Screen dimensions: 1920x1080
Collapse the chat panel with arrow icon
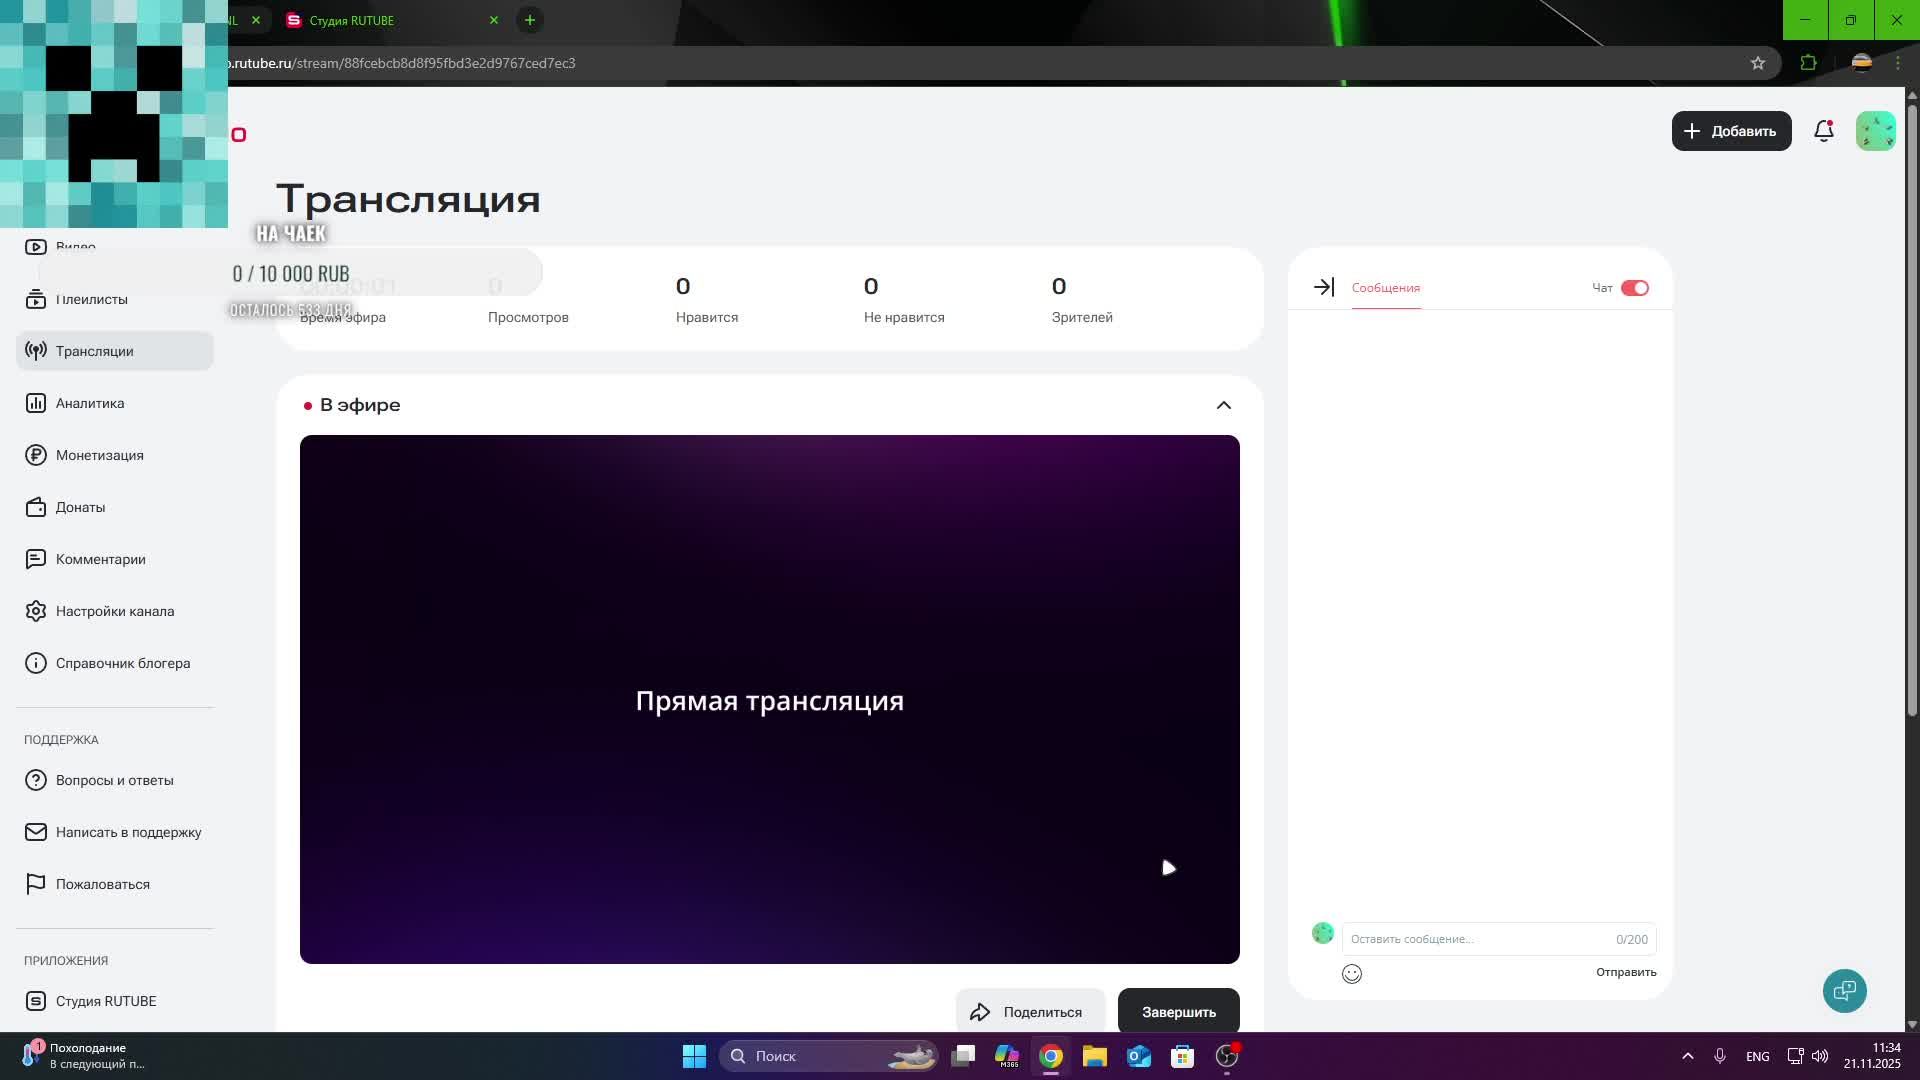pos(1322,287)
